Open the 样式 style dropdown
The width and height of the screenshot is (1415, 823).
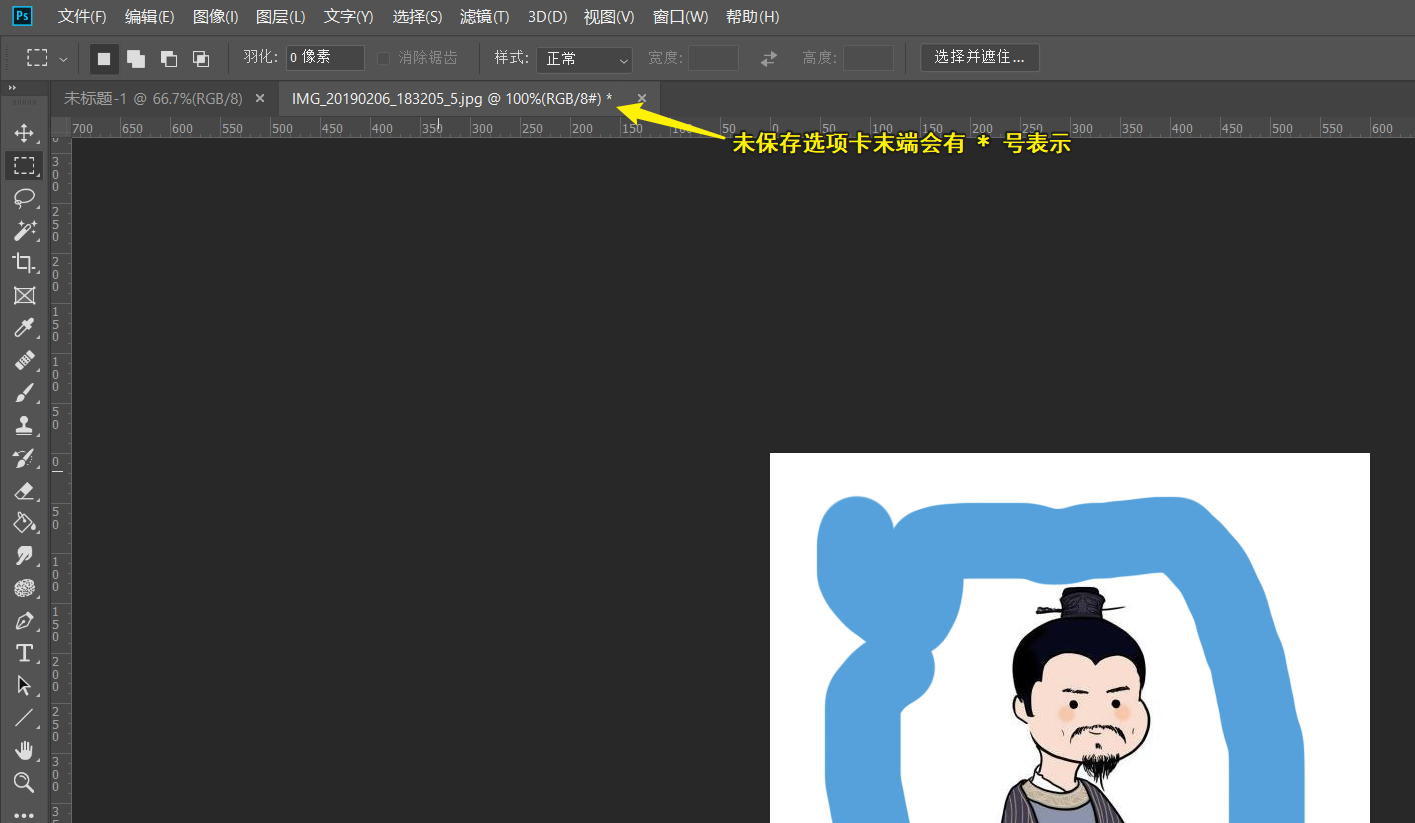tap(584, 59)
